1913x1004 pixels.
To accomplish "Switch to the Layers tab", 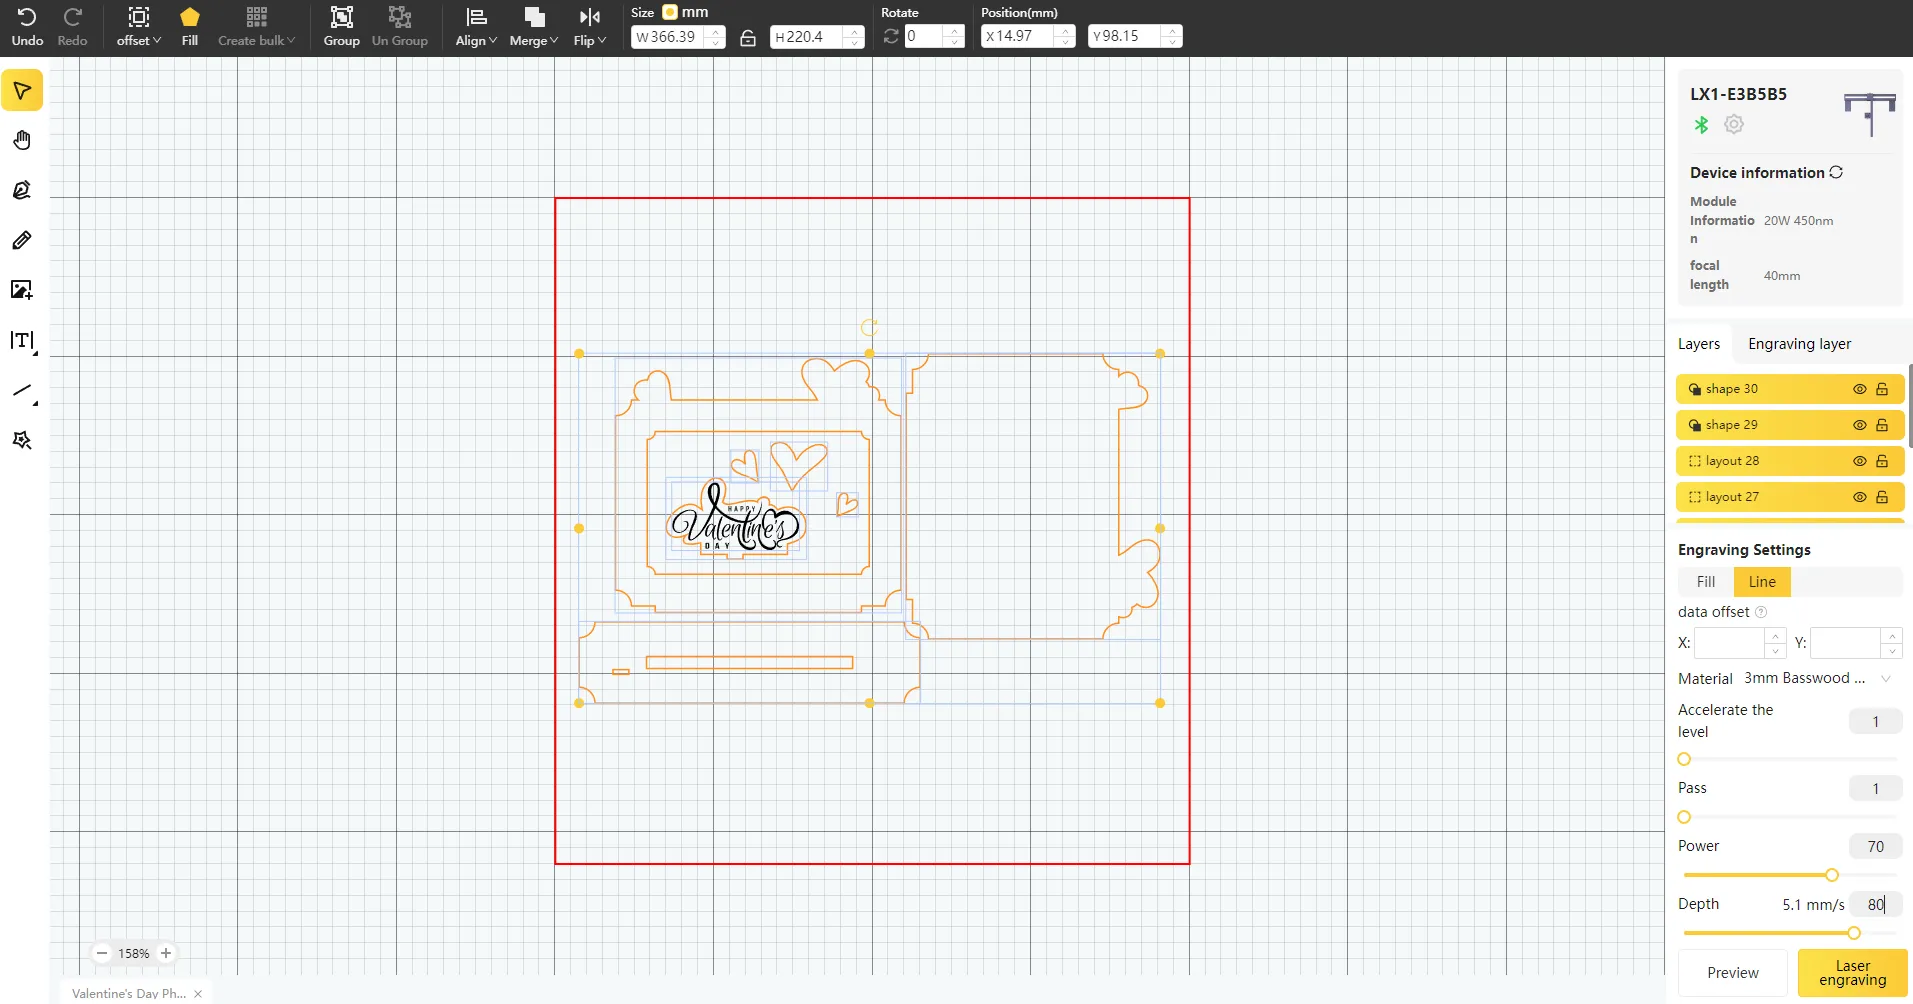I will [1699, 344].
